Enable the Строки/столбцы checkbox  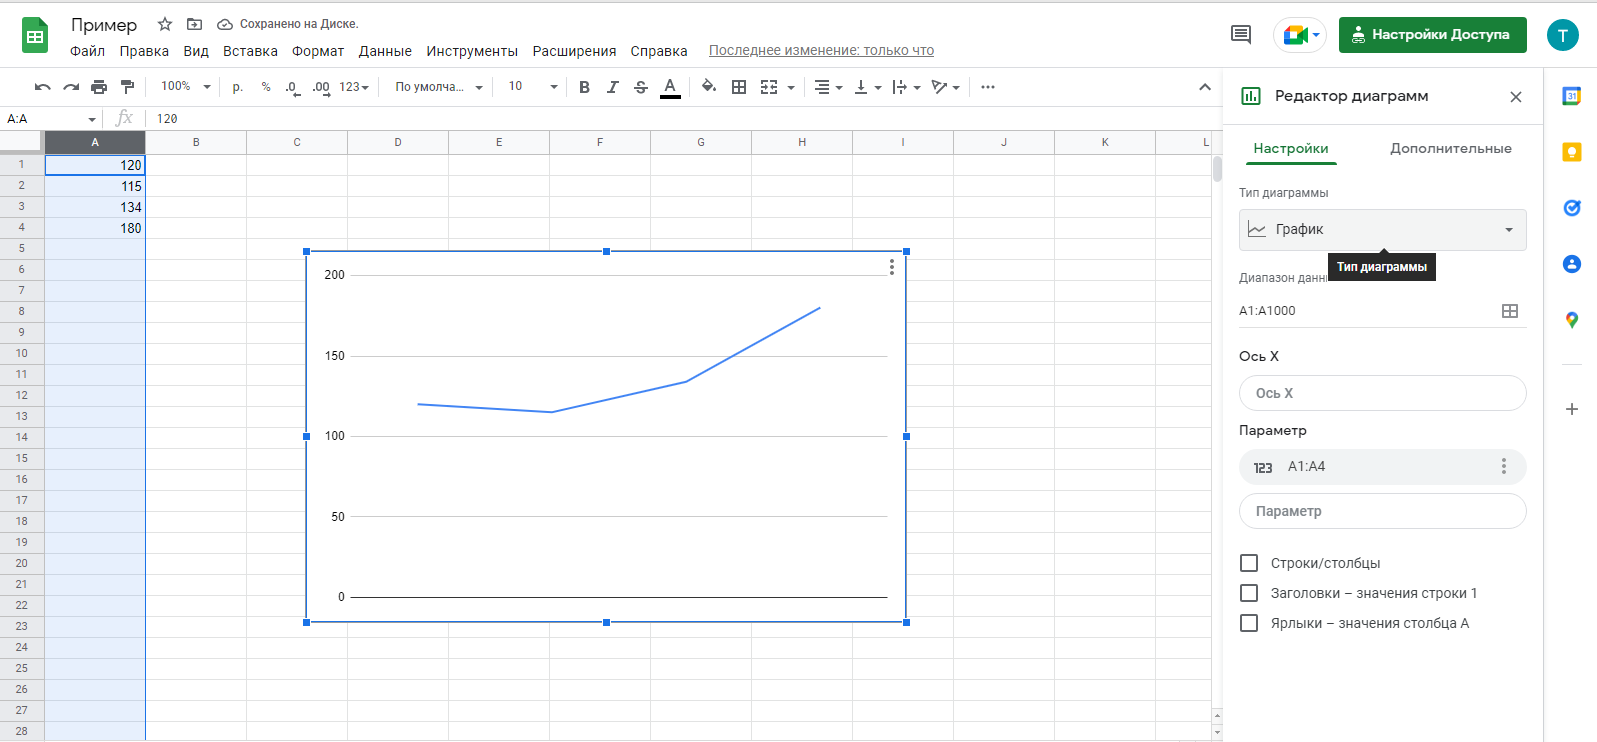coord(1249,563)
